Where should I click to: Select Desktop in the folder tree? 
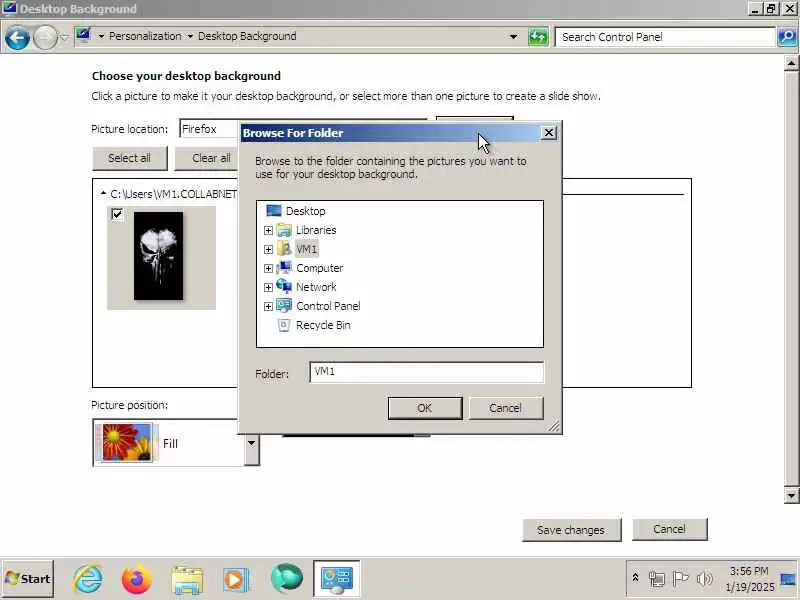[x=305, y=211]
